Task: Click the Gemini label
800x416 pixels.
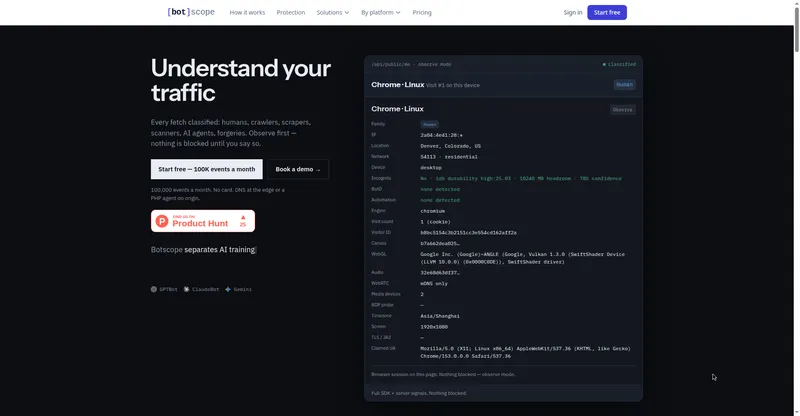Action: coord(242,289)
